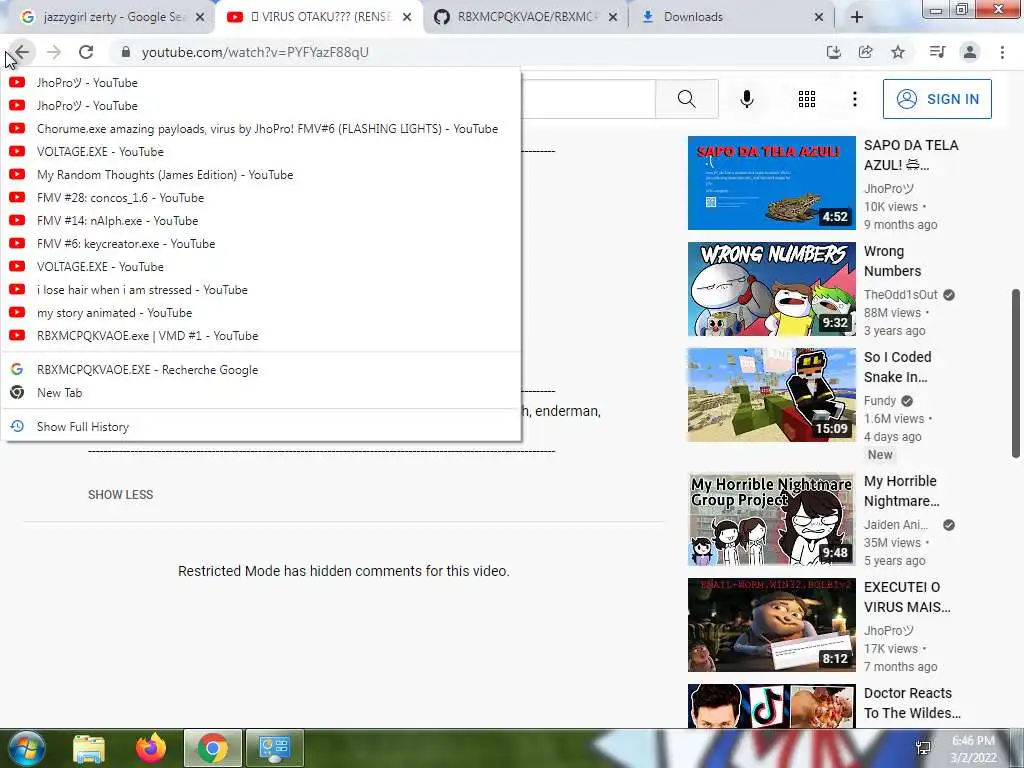1024x768 pixels.
Task: Open the media control icon in toolbar
Action: click(x=937, y=52)
